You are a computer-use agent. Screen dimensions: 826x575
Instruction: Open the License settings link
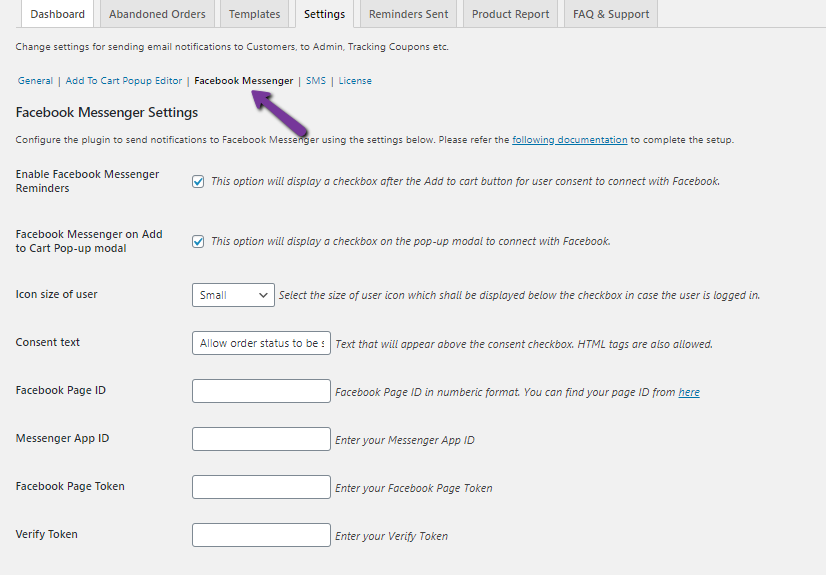click(x=355, y=81)
